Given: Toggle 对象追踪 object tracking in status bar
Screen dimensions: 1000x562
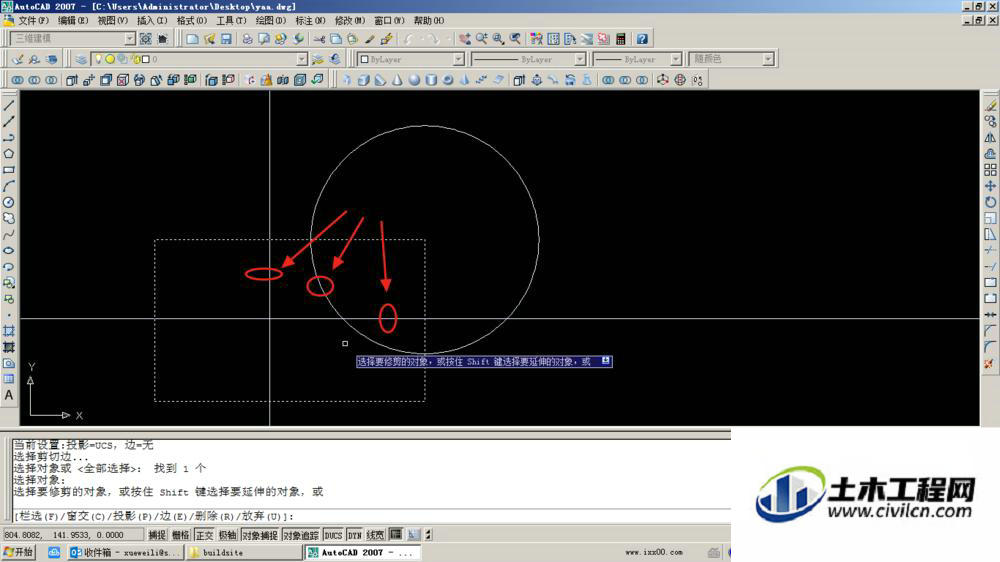Looking at the screenshot, I should click(x=300, y=535).
